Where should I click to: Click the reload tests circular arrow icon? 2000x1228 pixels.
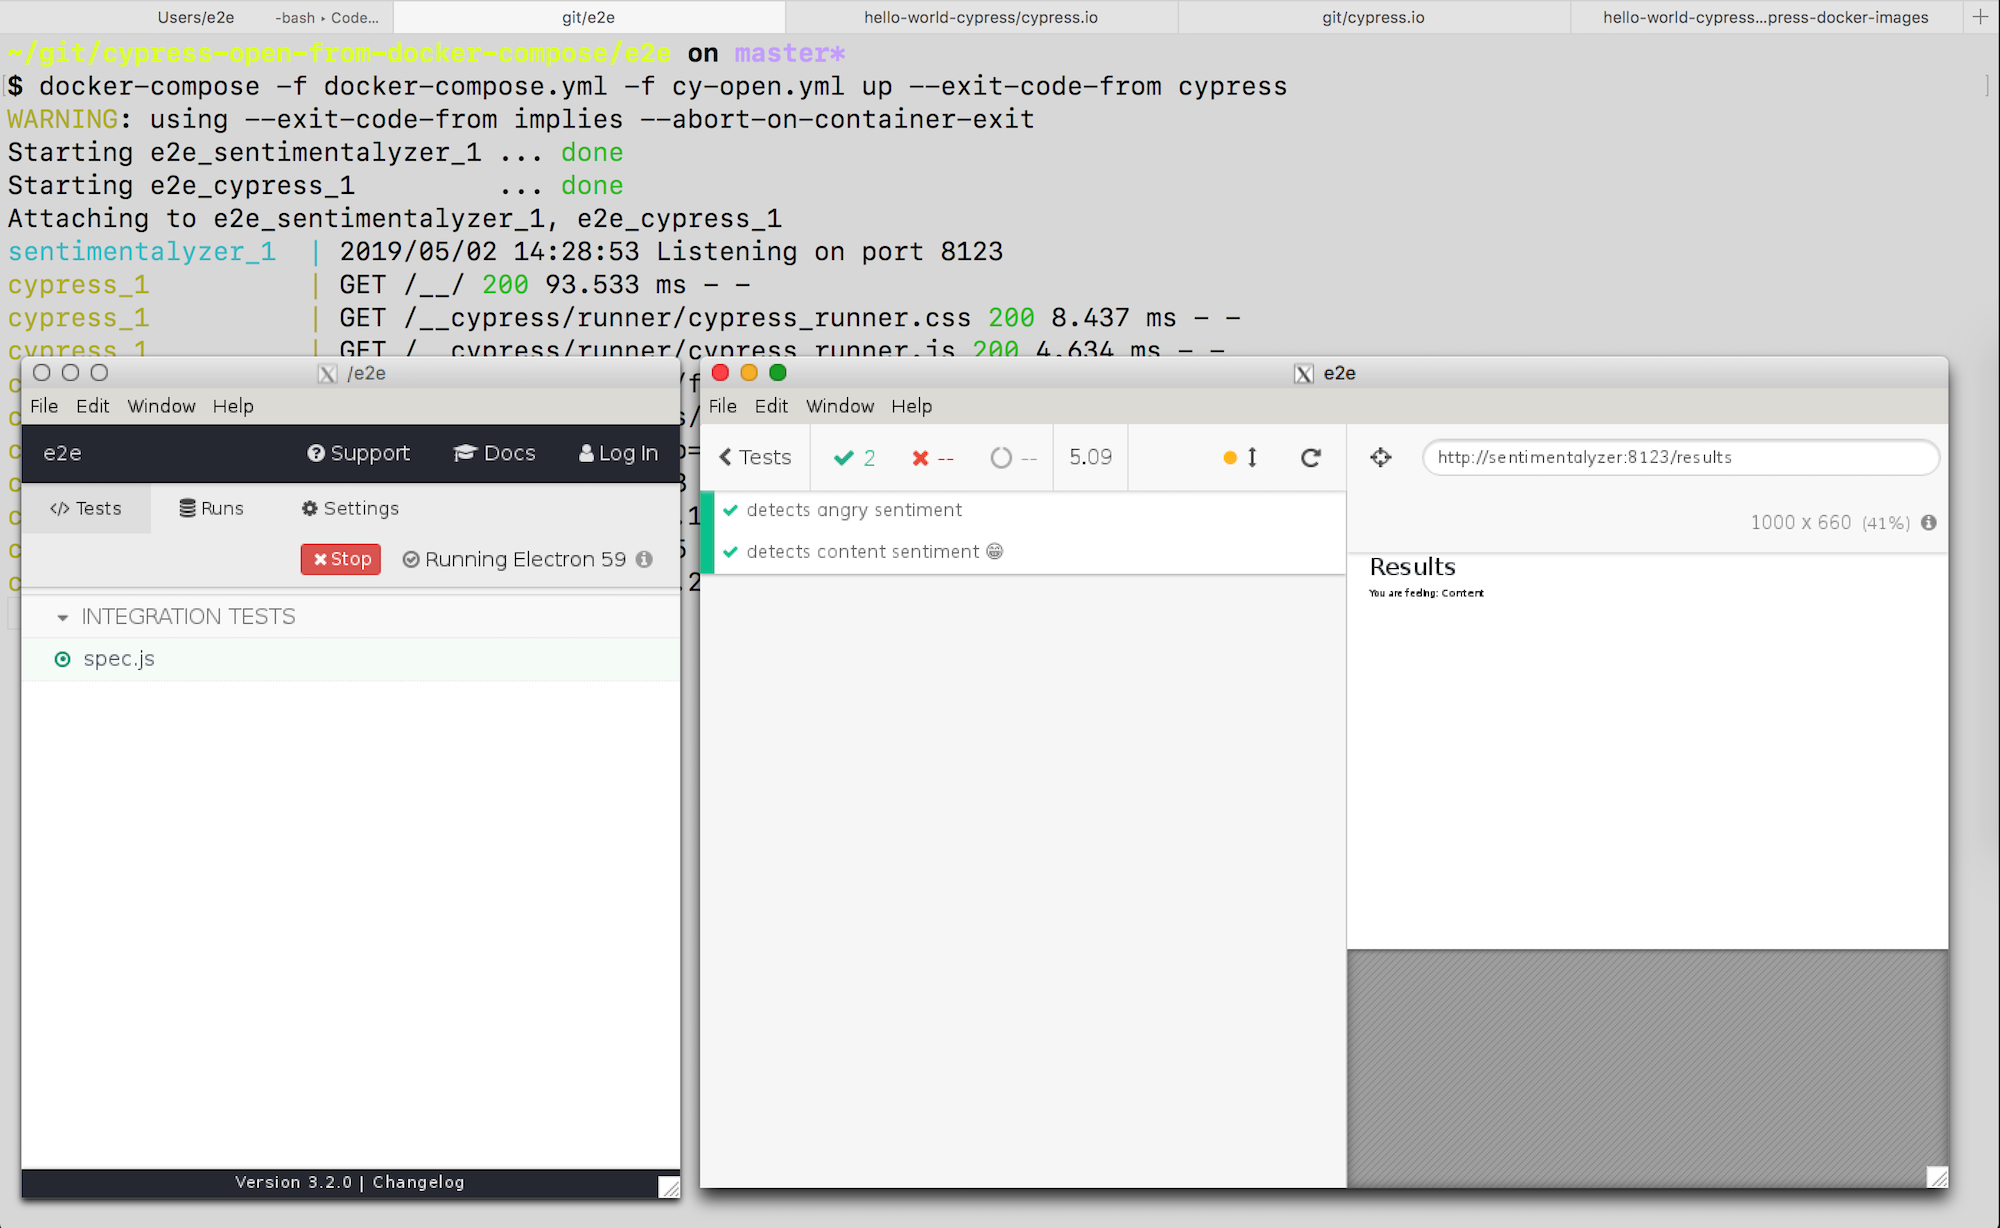(x=1310, y=457)
